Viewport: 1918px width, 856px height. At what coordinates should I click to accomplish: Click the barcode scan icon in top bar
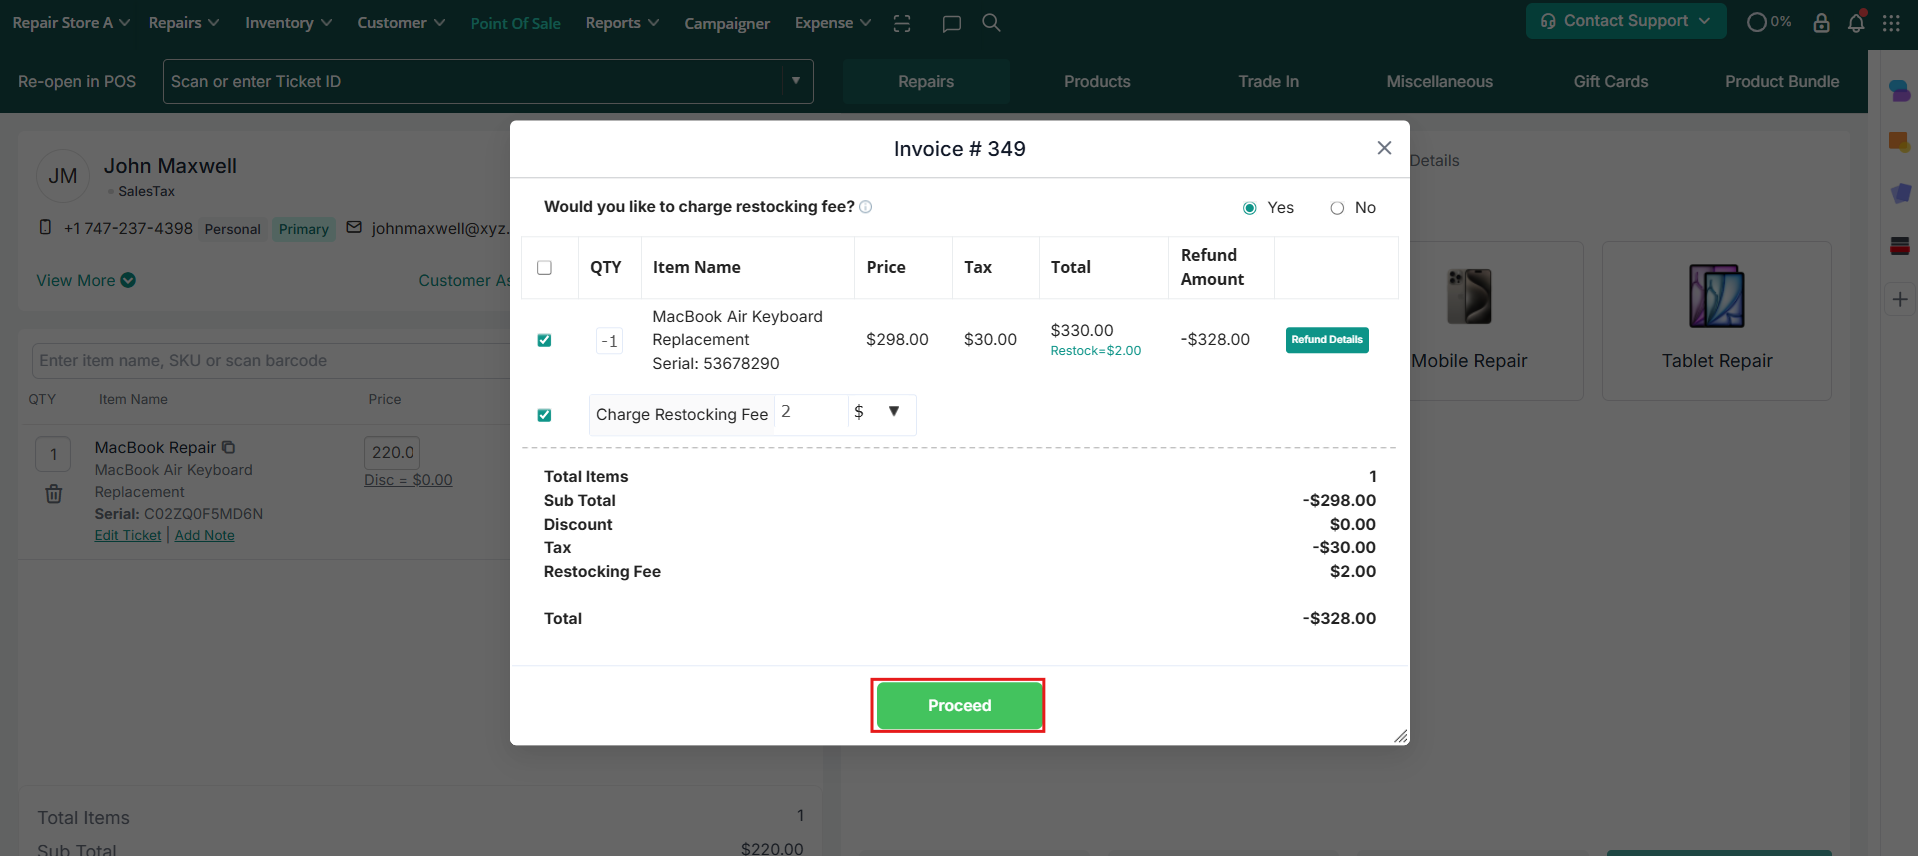[x=902, y=23]
